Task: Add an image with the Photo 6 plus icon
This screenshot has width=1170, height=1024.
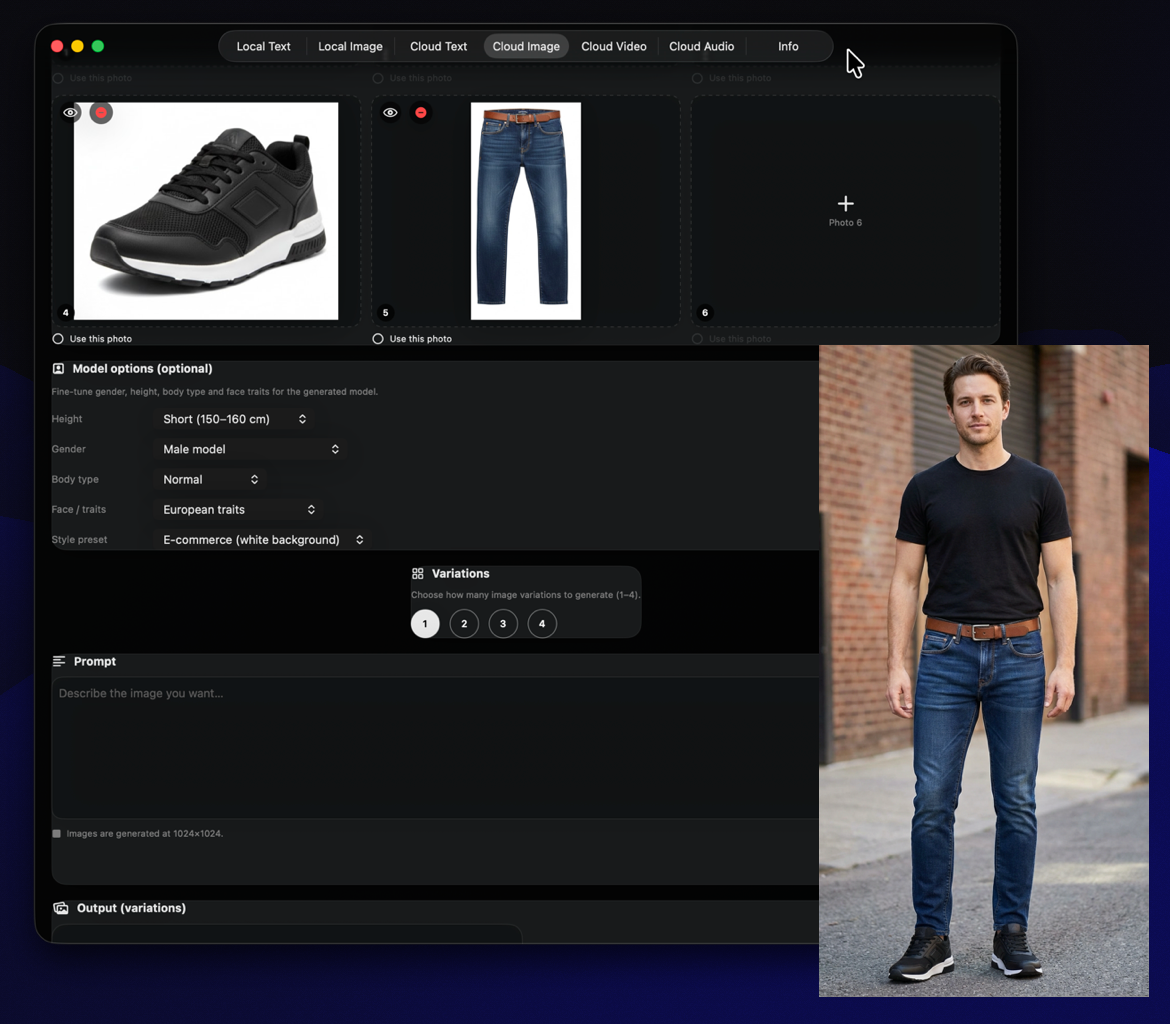Action: pyautogui.click(x=845, y=204)
